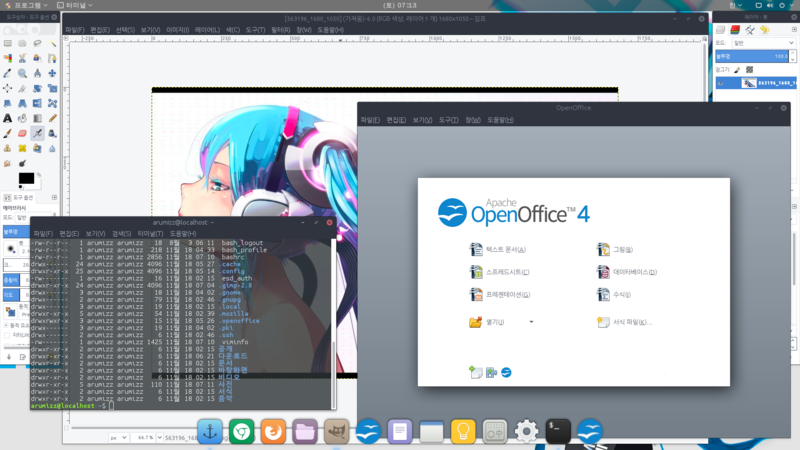Viewport: 800px width, 450px height.
Task: Create new Database in OpenOffice start center
Action: 627,272
